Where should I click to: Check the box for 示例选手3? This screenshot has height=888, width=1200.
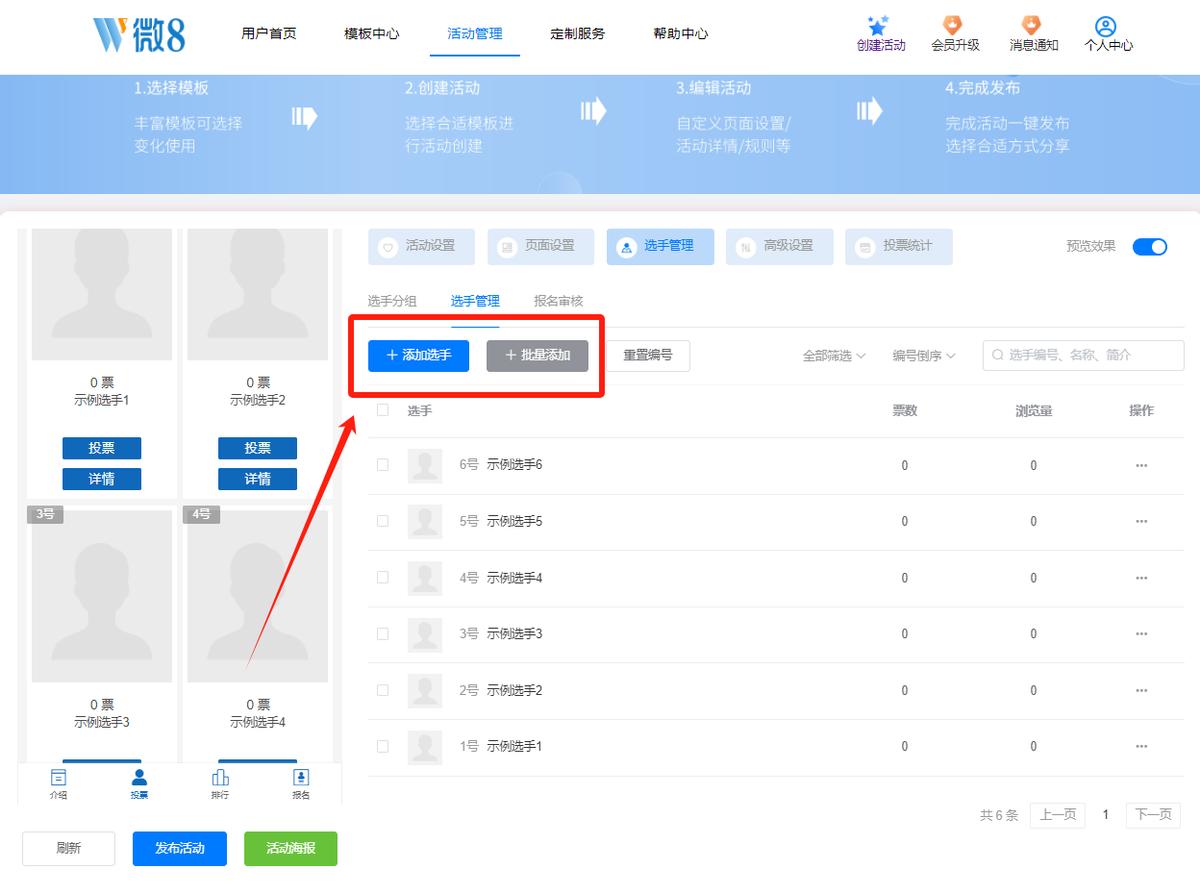[x=383, y=633]
